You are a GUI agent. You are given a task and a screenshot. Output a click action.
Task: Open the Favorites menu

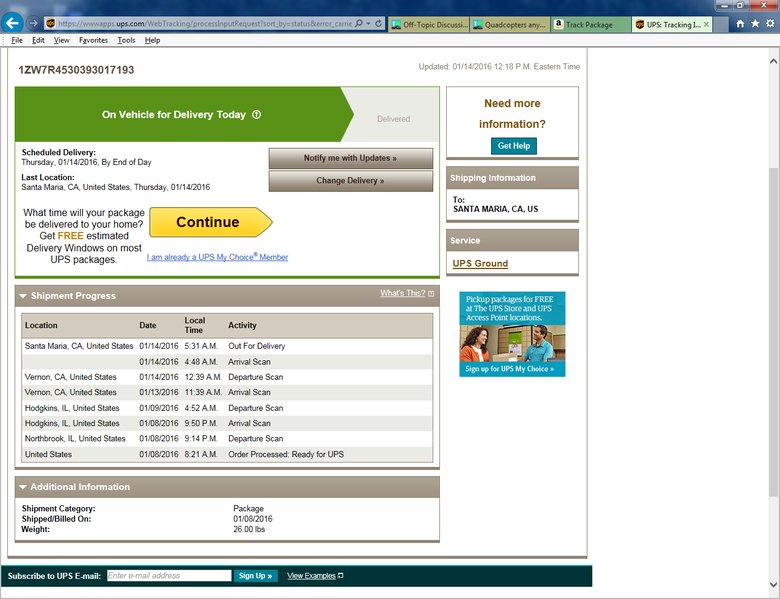[x=94, y=40]
